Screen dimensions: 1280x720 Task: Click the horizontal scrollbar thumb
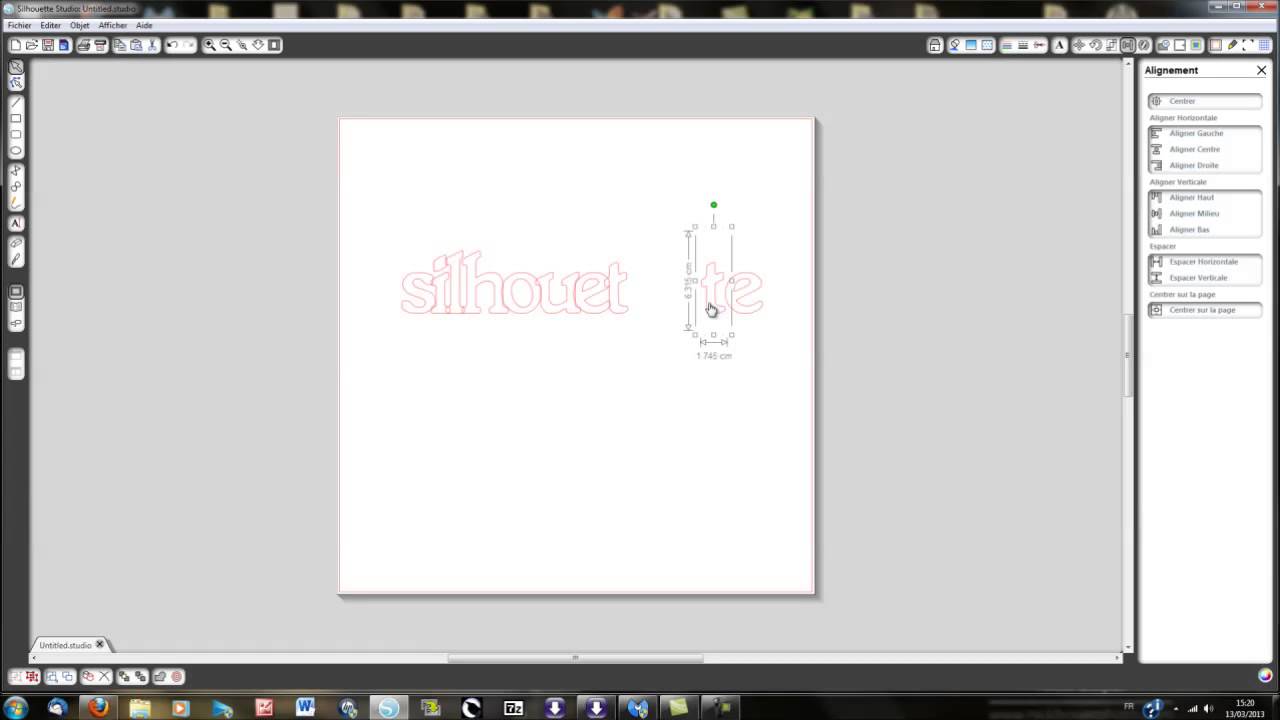(575, 658)
